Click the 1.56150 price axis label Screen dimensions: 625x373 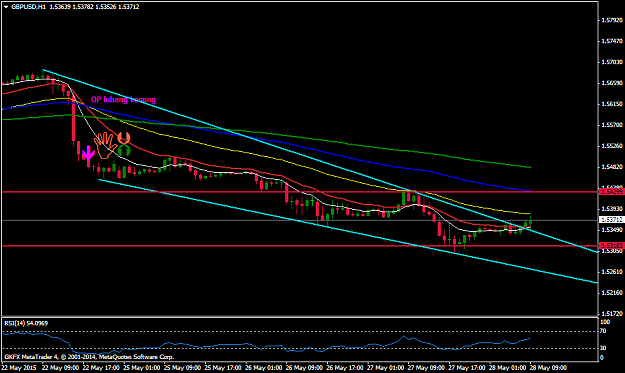pyautogui.click(x=613, y=104)
